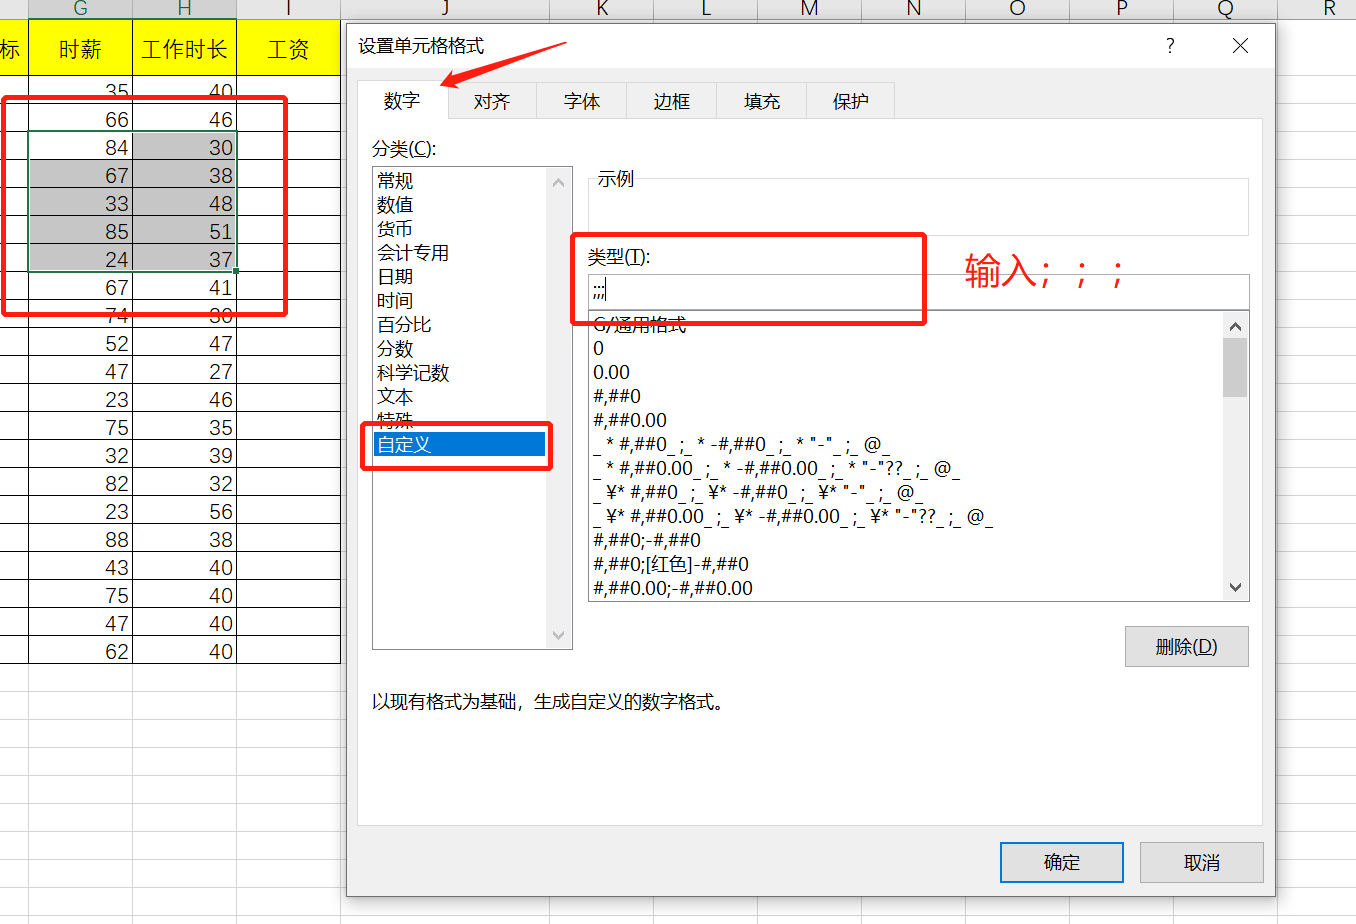Image resolution: width=1356 pixels, height=924 pixels.
Task: Select 货币 in the category list
Action: coord(396,228)
